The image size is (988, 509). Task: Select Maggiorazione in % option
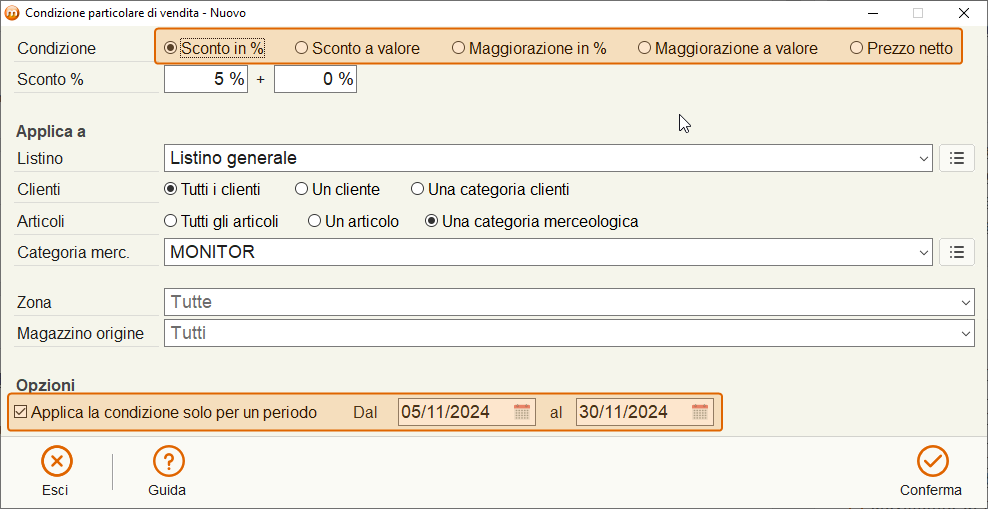tap(529, 48)
